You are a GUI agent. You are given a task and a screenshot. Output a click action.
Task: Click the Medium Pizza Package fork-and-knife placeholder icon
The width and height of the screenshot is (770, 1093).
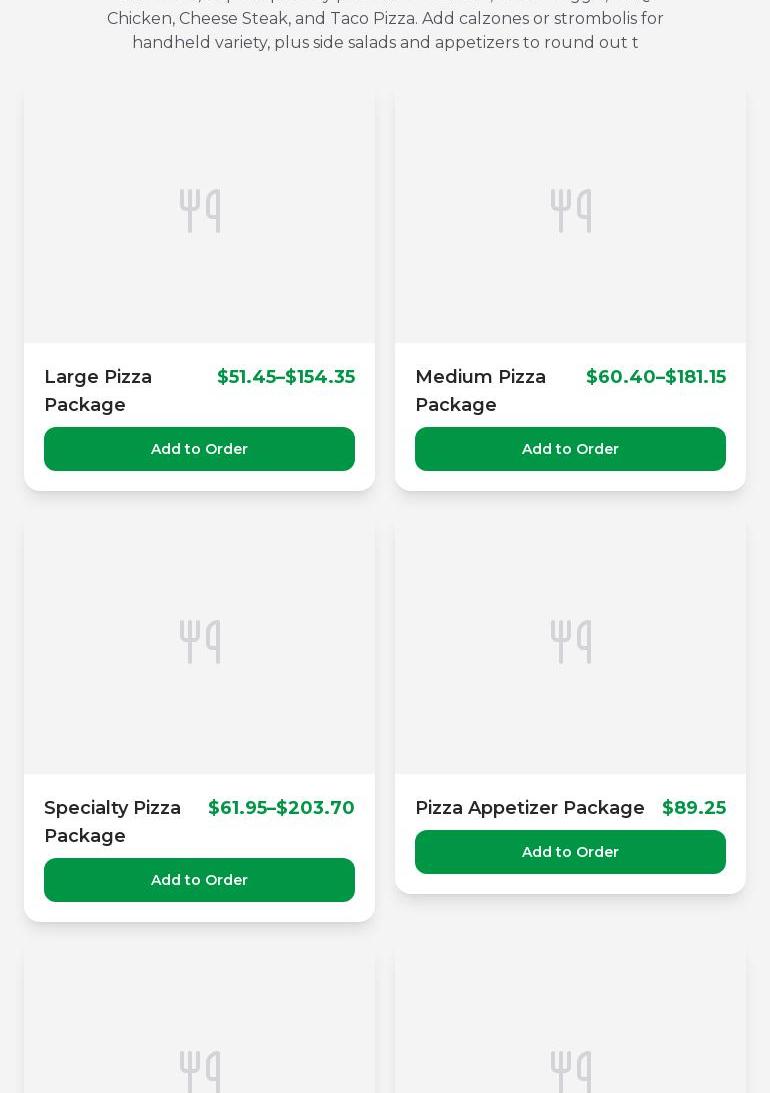pos(570,211)
